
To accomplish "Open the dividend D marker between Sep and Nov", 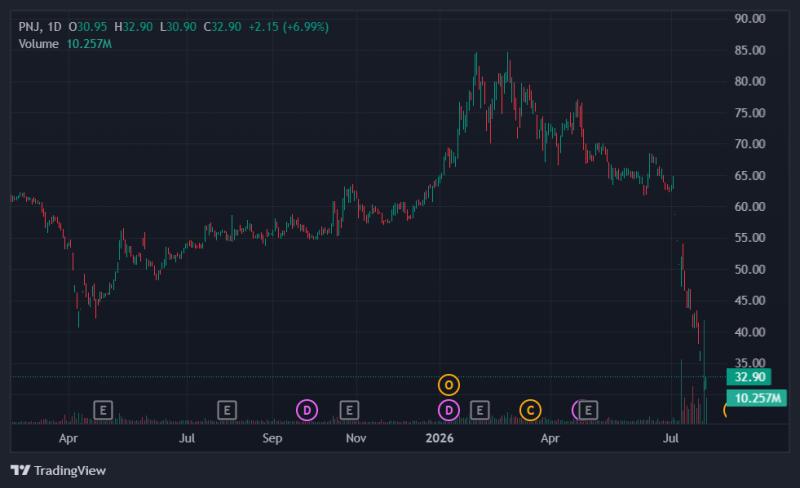I will coord(307,410).
